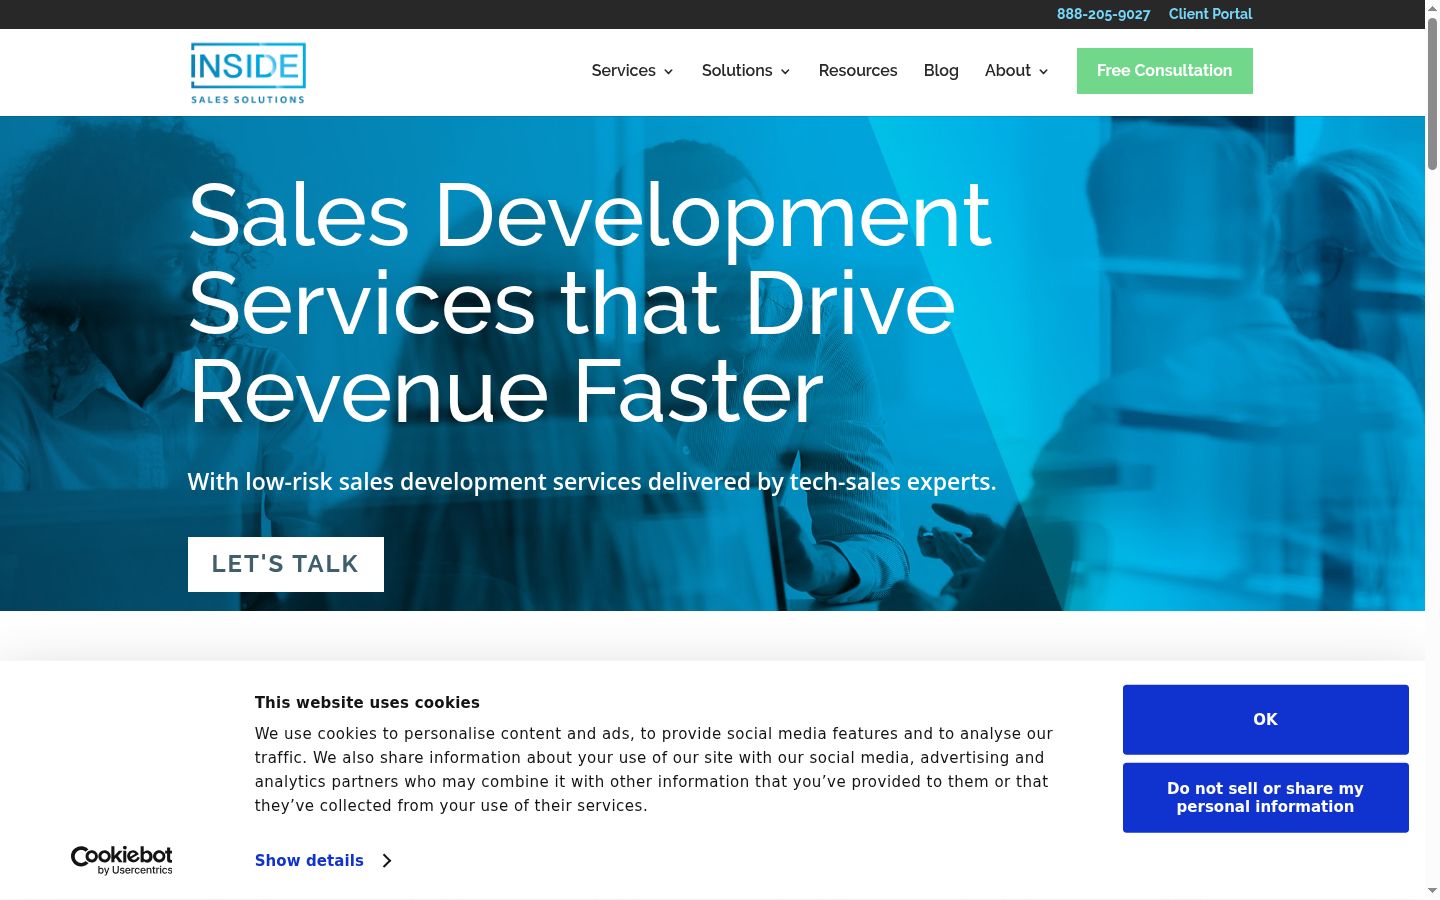Expand the Solutions dropdown chevron
This screenshot has width=1440, height=900.
coord(785,72)
